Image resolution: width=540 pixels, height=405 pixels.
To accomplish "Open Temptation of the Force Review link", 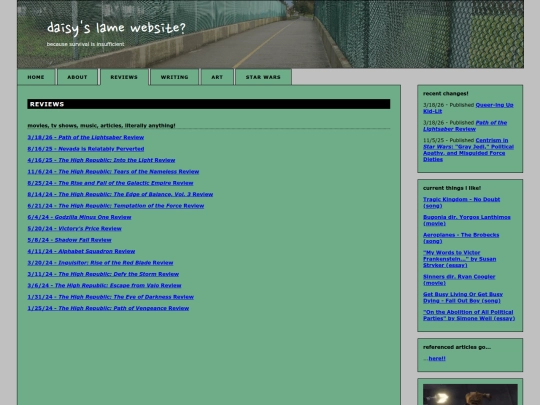I will (x=116, y=206).
